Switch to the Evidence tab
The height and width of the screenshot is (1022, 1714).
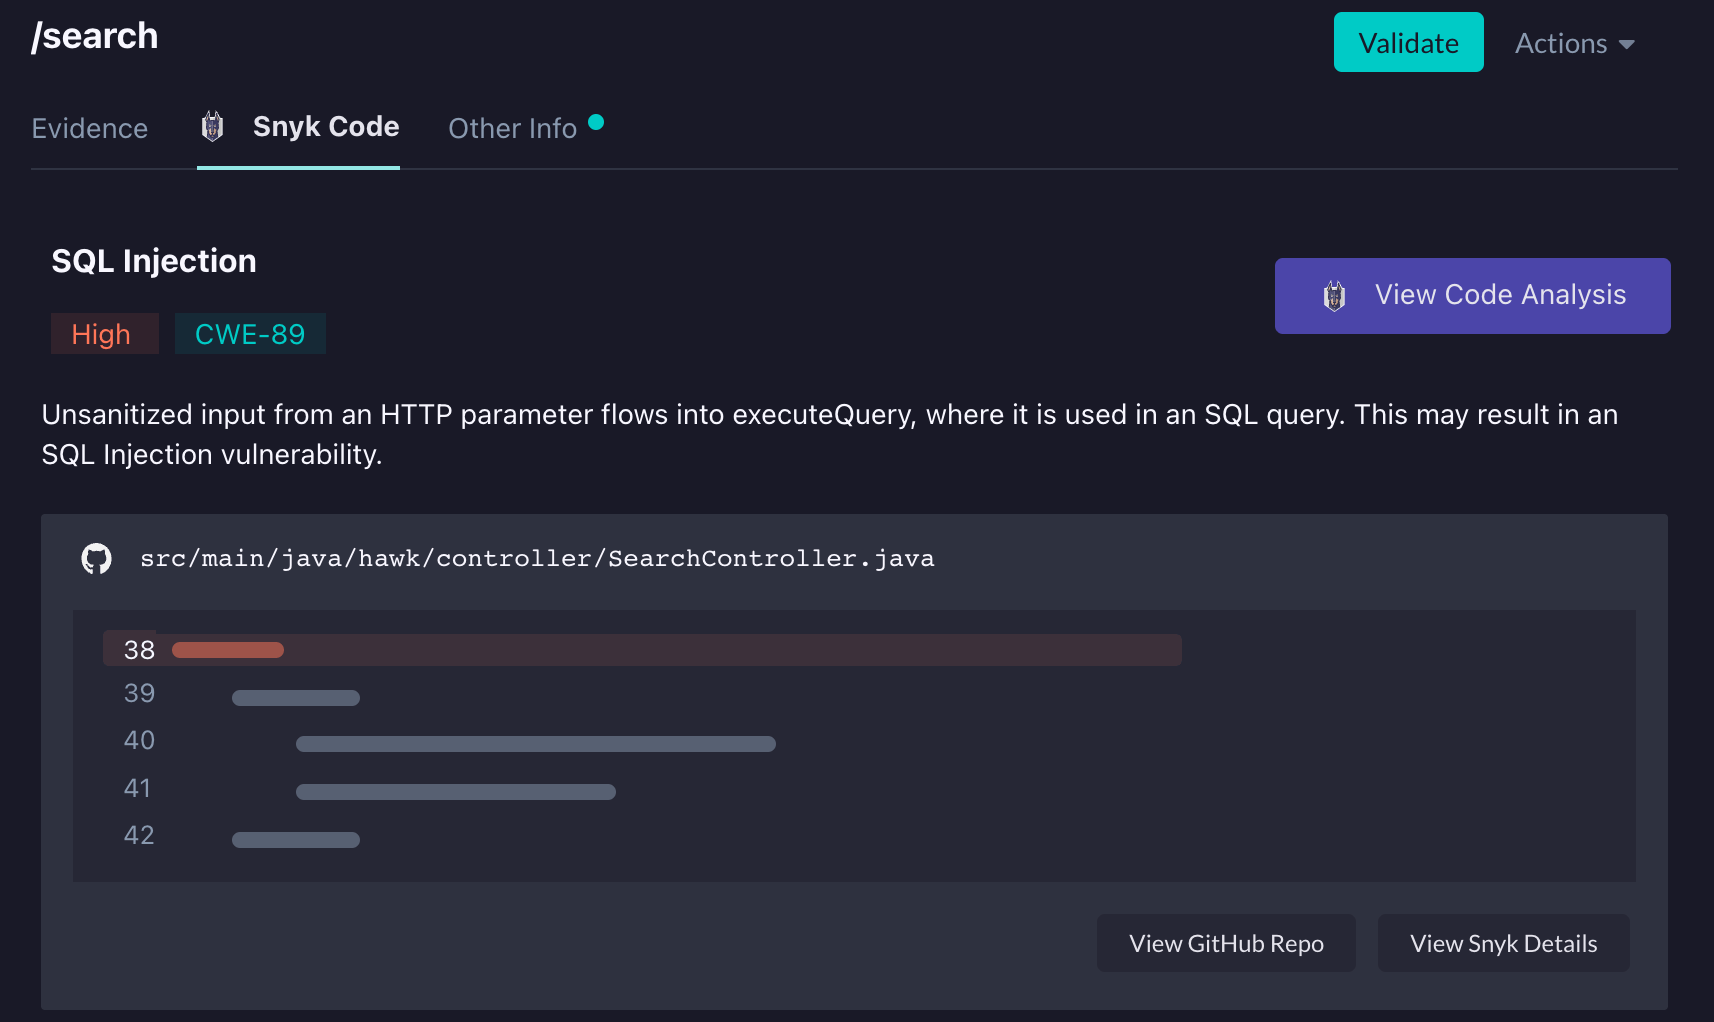[89, 128]
